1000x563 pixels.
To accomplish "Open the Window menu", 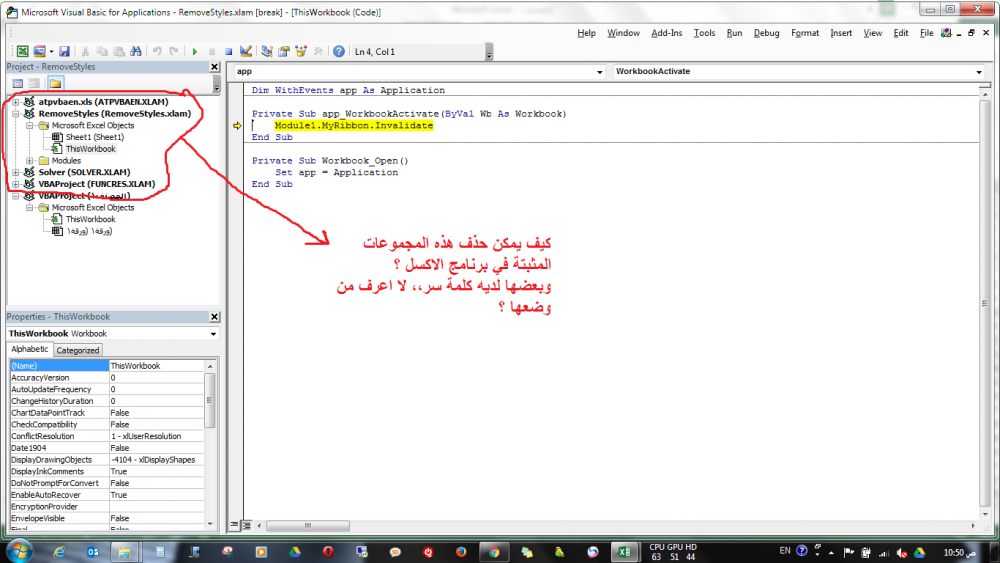I will [623, 33].
